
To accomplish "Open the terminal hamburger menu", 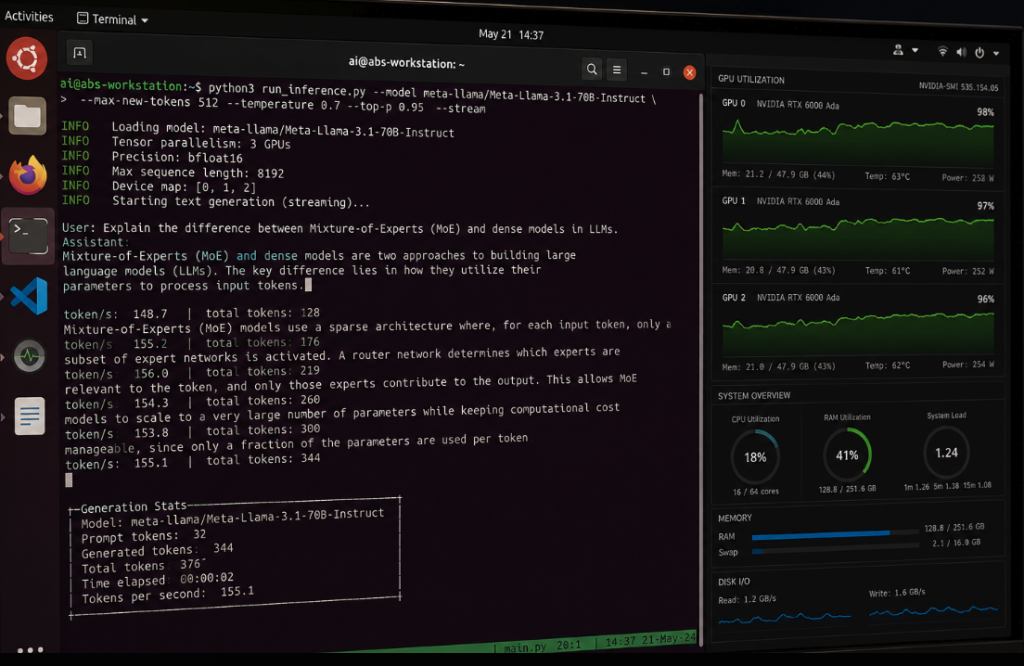I will click(x=616, y=70).
